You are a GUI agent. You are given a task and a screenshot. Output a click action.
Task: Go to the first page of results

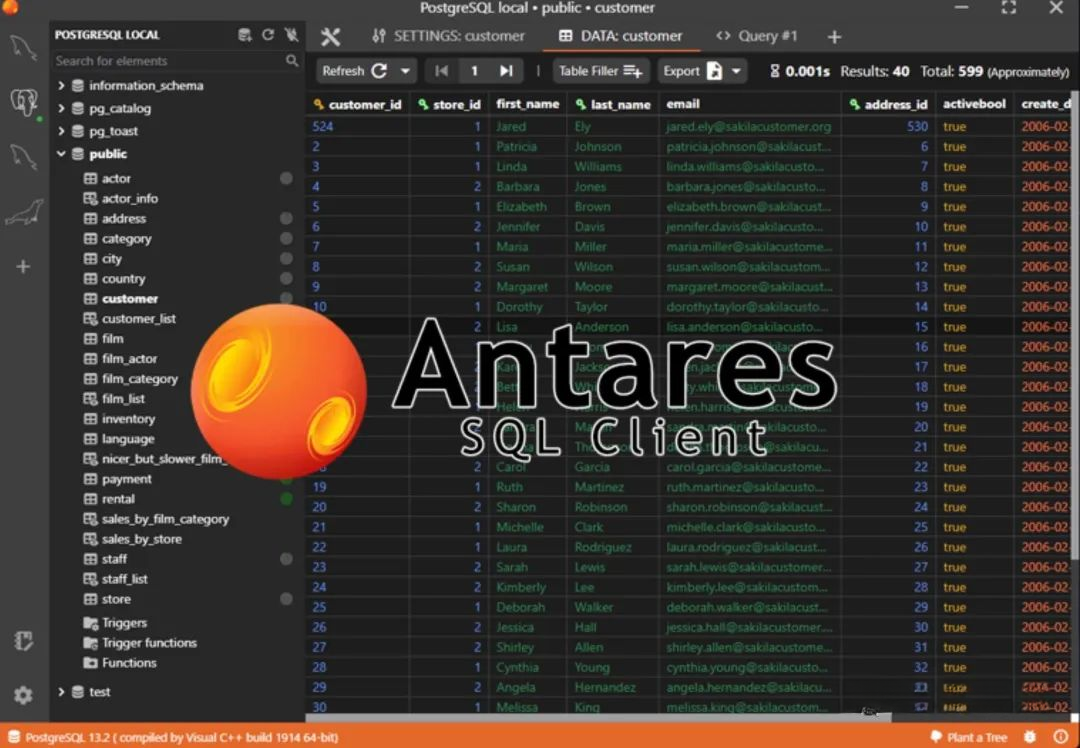tap(442, 71)
